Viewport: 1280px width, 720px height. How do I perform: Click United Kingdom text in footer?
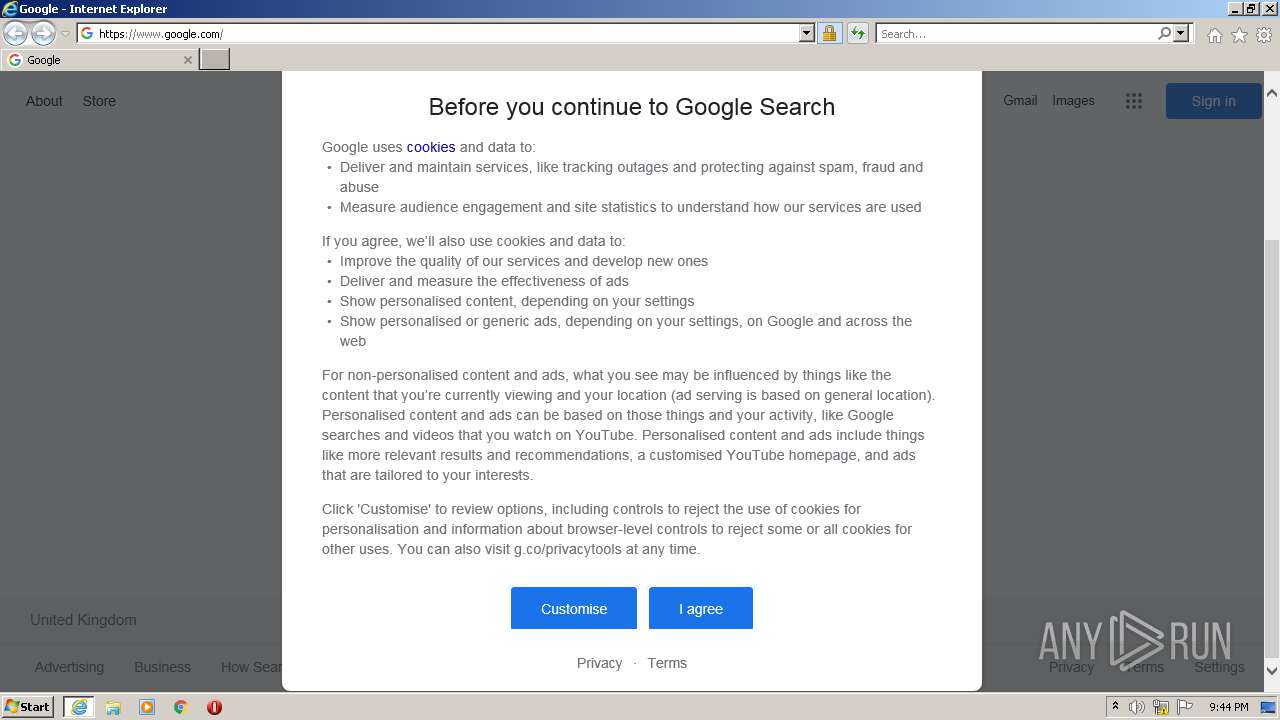click(83, 620)
